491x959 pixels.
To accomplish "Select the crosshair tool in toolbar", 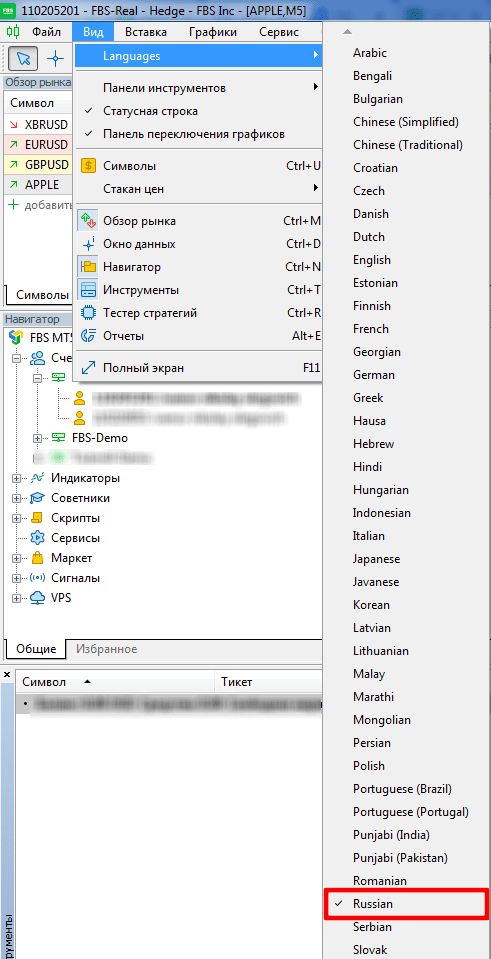I will point(56,59).
